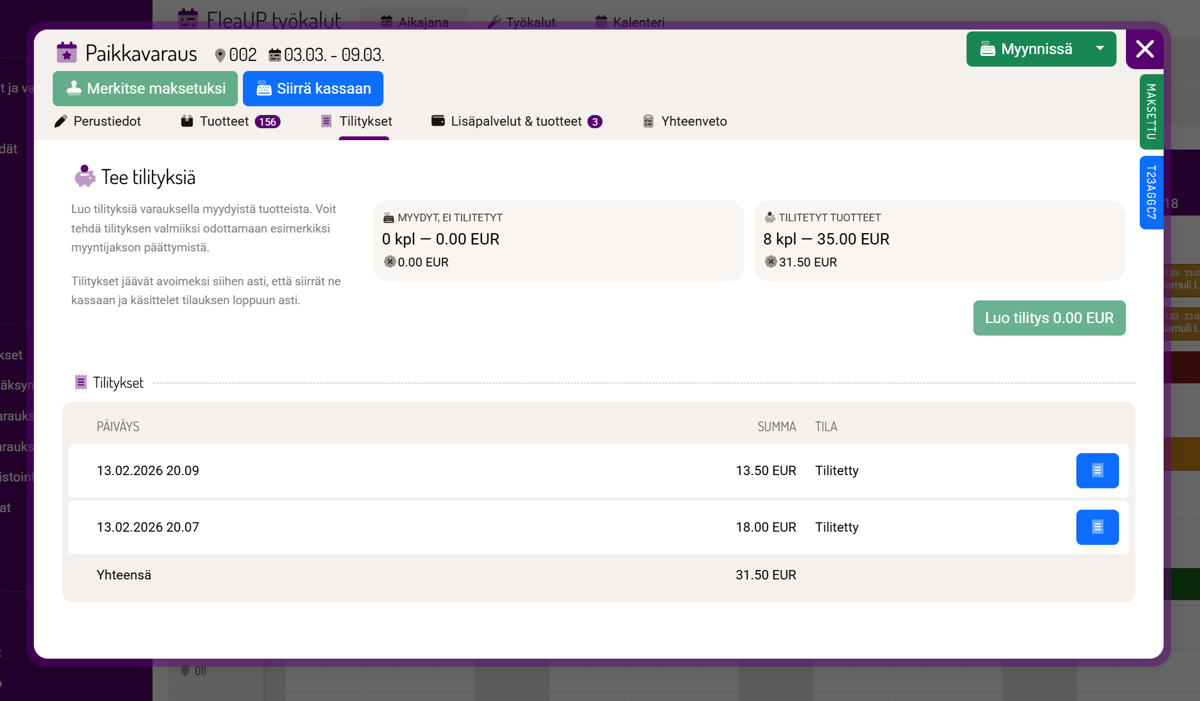Close the Paikkavaraus dialog
The height and width of the screenshot is (701, 1200).
coord(1145,49)
